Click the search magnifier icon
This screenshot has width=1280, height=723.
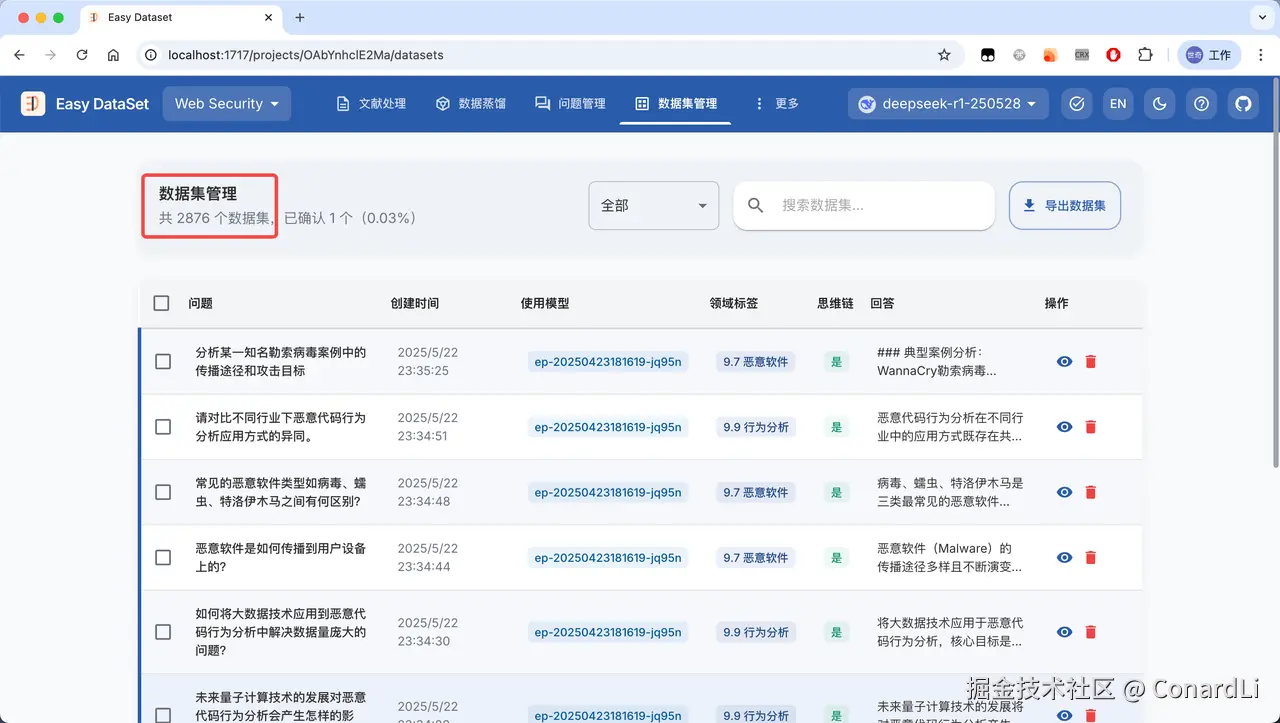click(x=756, y=205)
